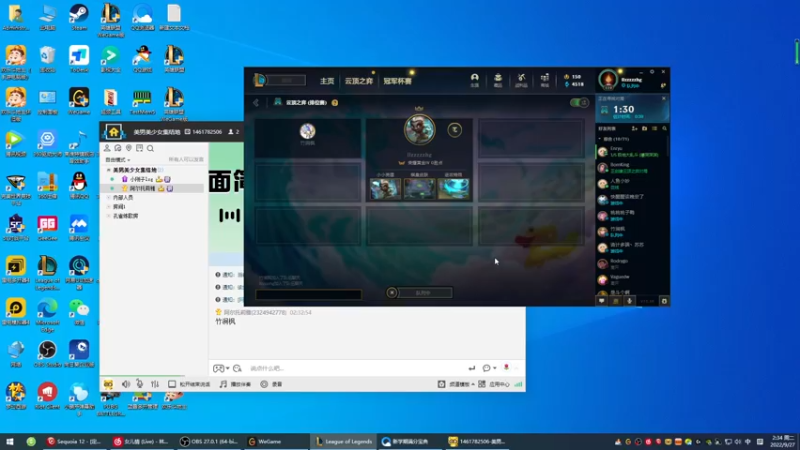Switch to the 主页 home tab
The width and height of the screenshot is (800, 450).
click(x=327, y=81)
